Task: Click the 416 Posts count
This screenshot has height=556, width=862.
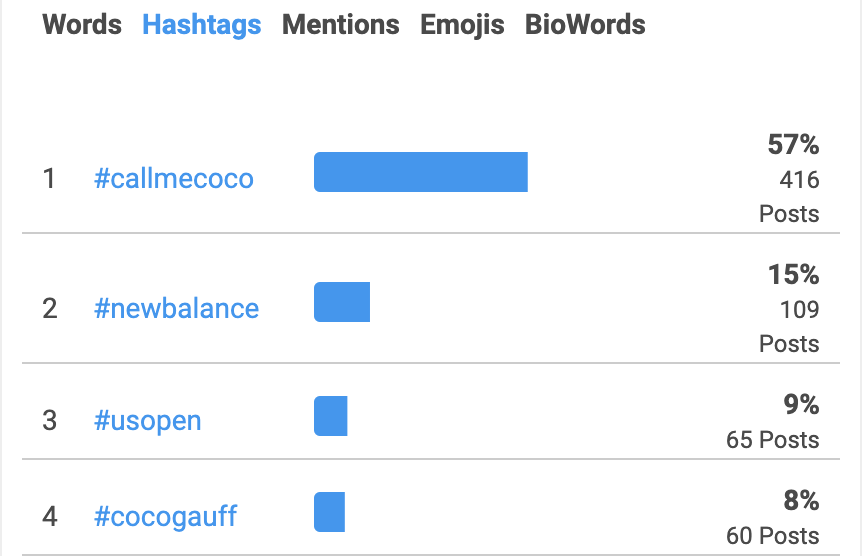Action: tap(789, 197)
